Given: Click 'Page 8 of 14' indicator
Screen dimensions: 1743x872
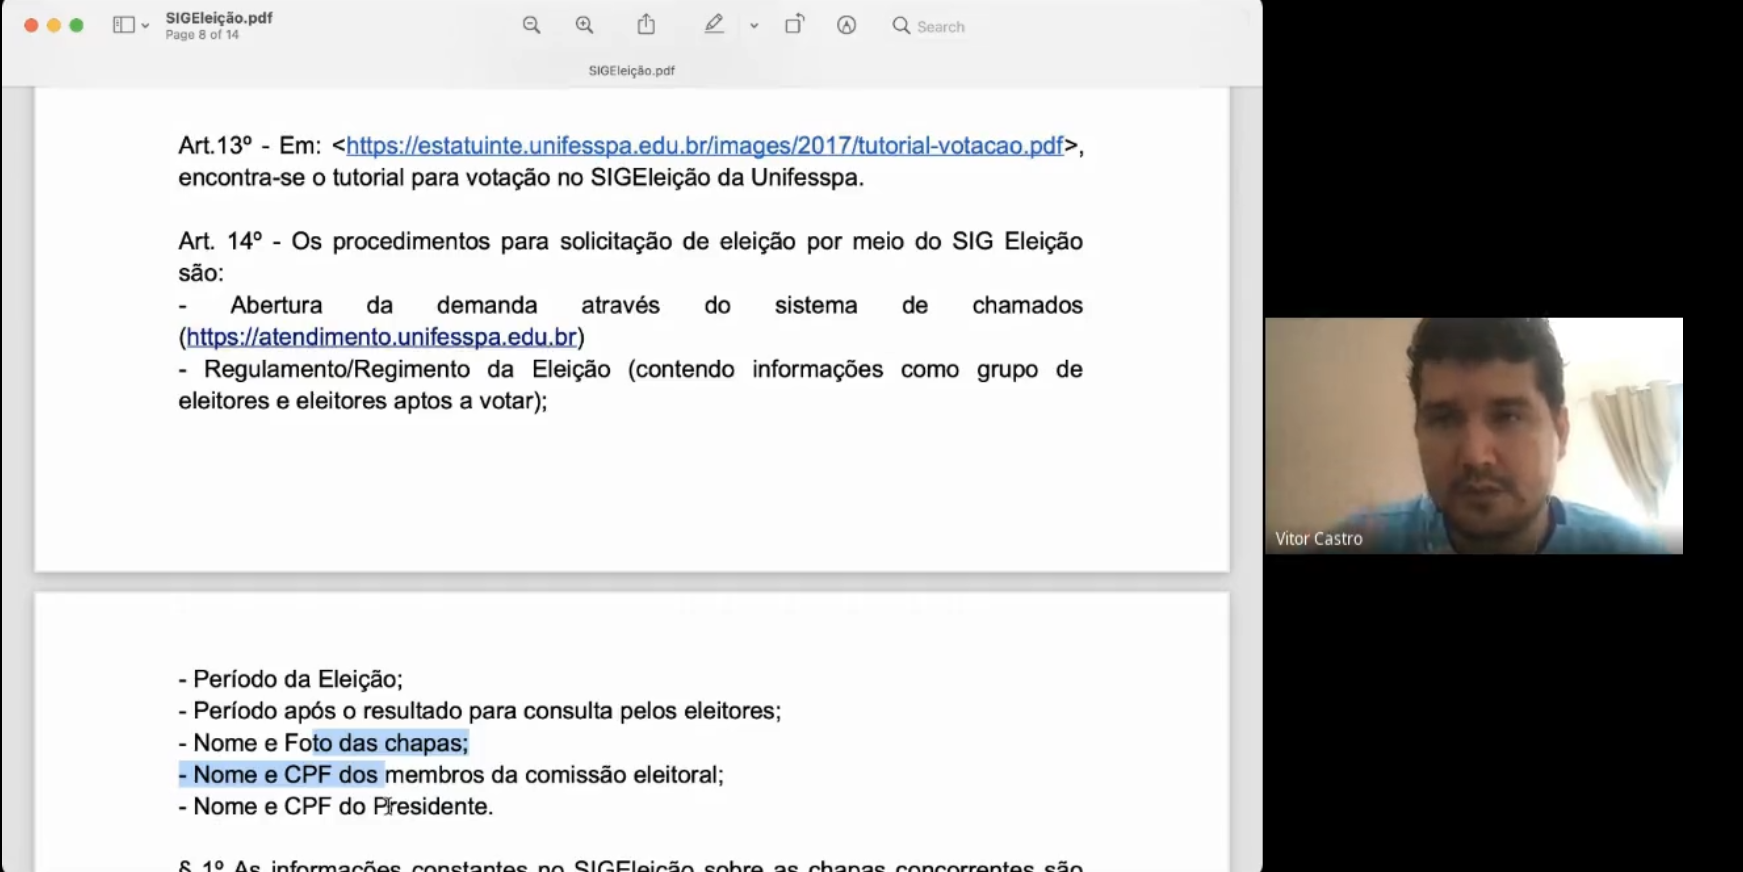Looking at the screenshot, I should 202,35.
